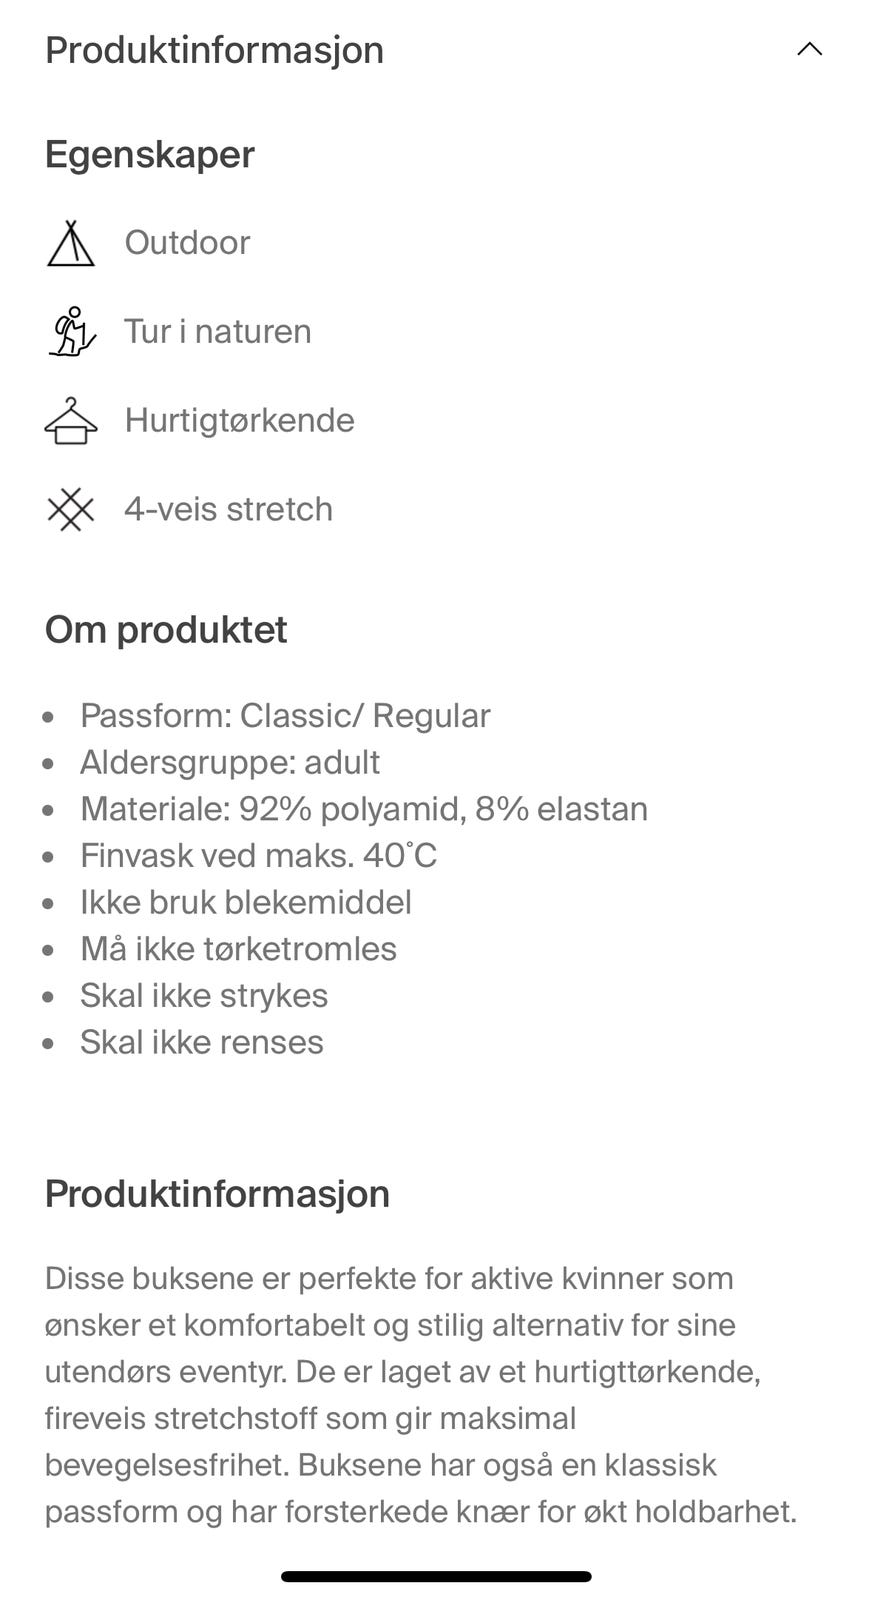Click the Om produktet heading
The width and height of the screenshot is (872, 1600).
pos(165,630)
